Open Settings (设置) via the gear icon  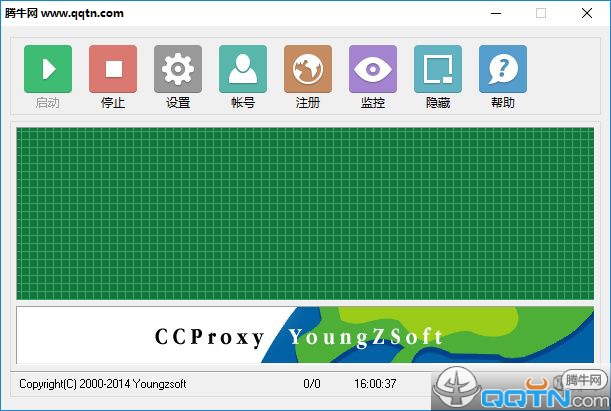point(178,69)
